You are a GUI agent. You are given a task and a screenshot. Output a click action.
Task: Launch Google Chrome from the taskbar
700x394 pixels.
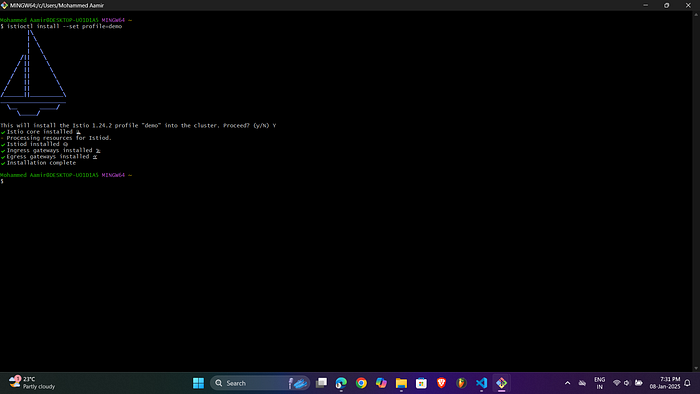361,383
